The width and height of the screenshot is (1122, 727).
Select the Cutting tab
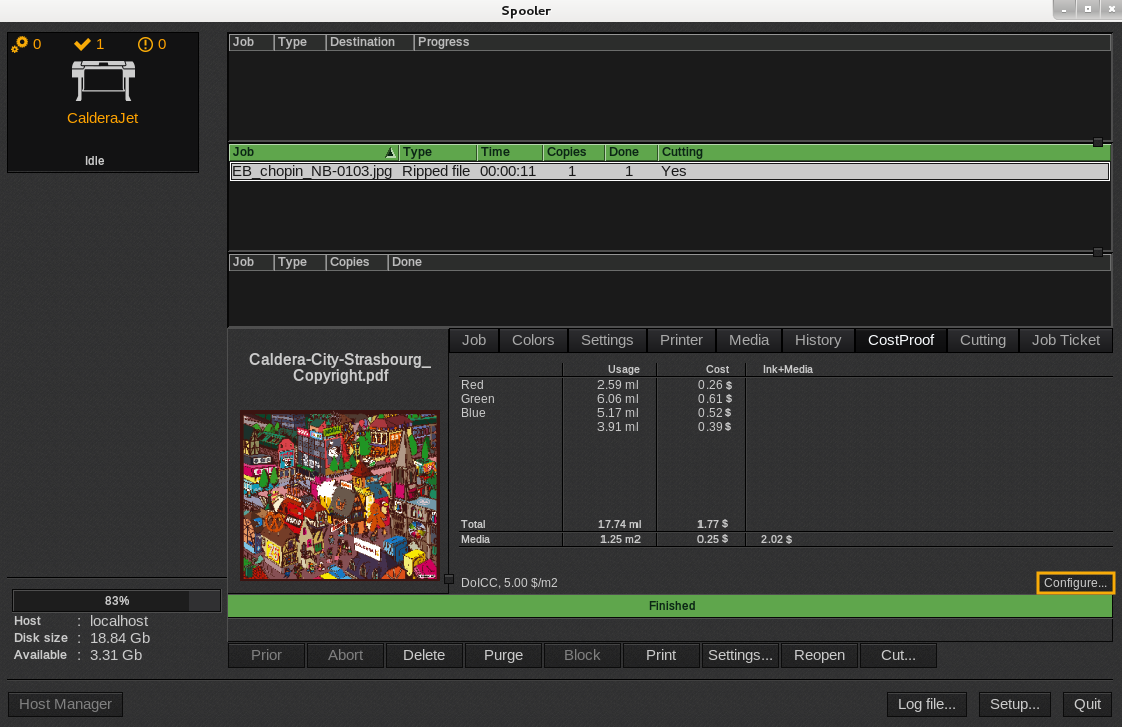click(982, 340)
